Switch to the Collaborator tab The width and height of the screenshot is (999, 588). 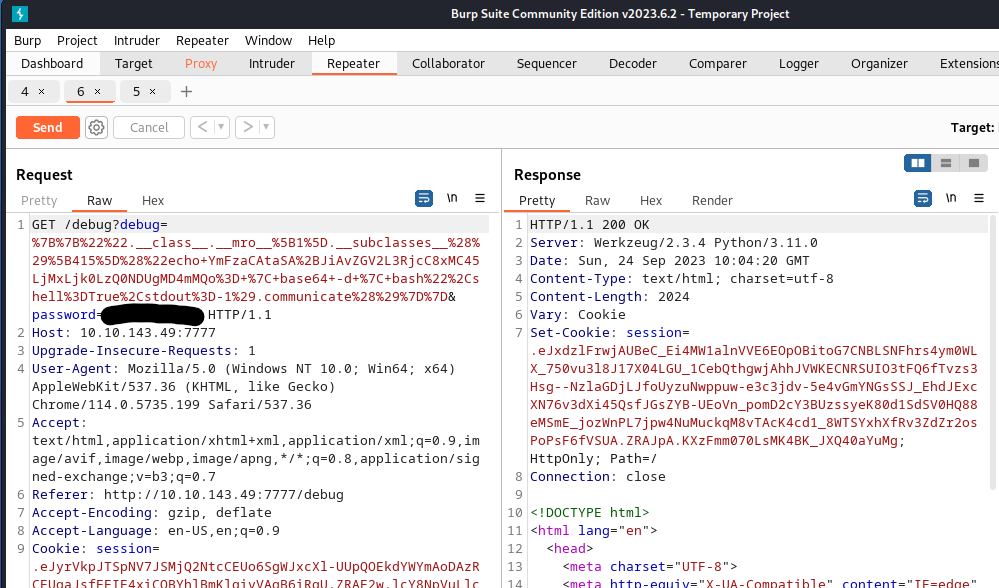pyautogui.click(x=448, y=64)
